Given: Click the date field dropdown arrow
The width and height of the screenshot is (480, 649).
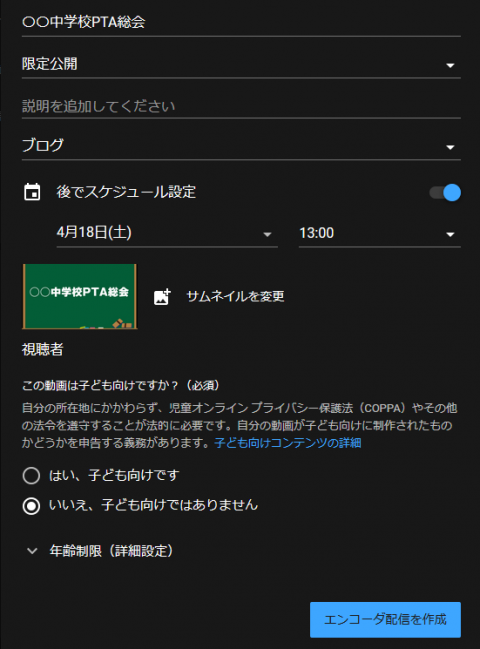Looking at the screenshot, I should (267, 234).
